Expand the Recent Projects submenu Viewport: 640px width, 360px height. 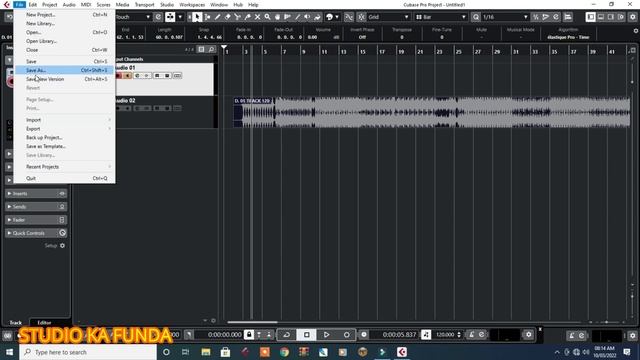(x=64, y=167)
